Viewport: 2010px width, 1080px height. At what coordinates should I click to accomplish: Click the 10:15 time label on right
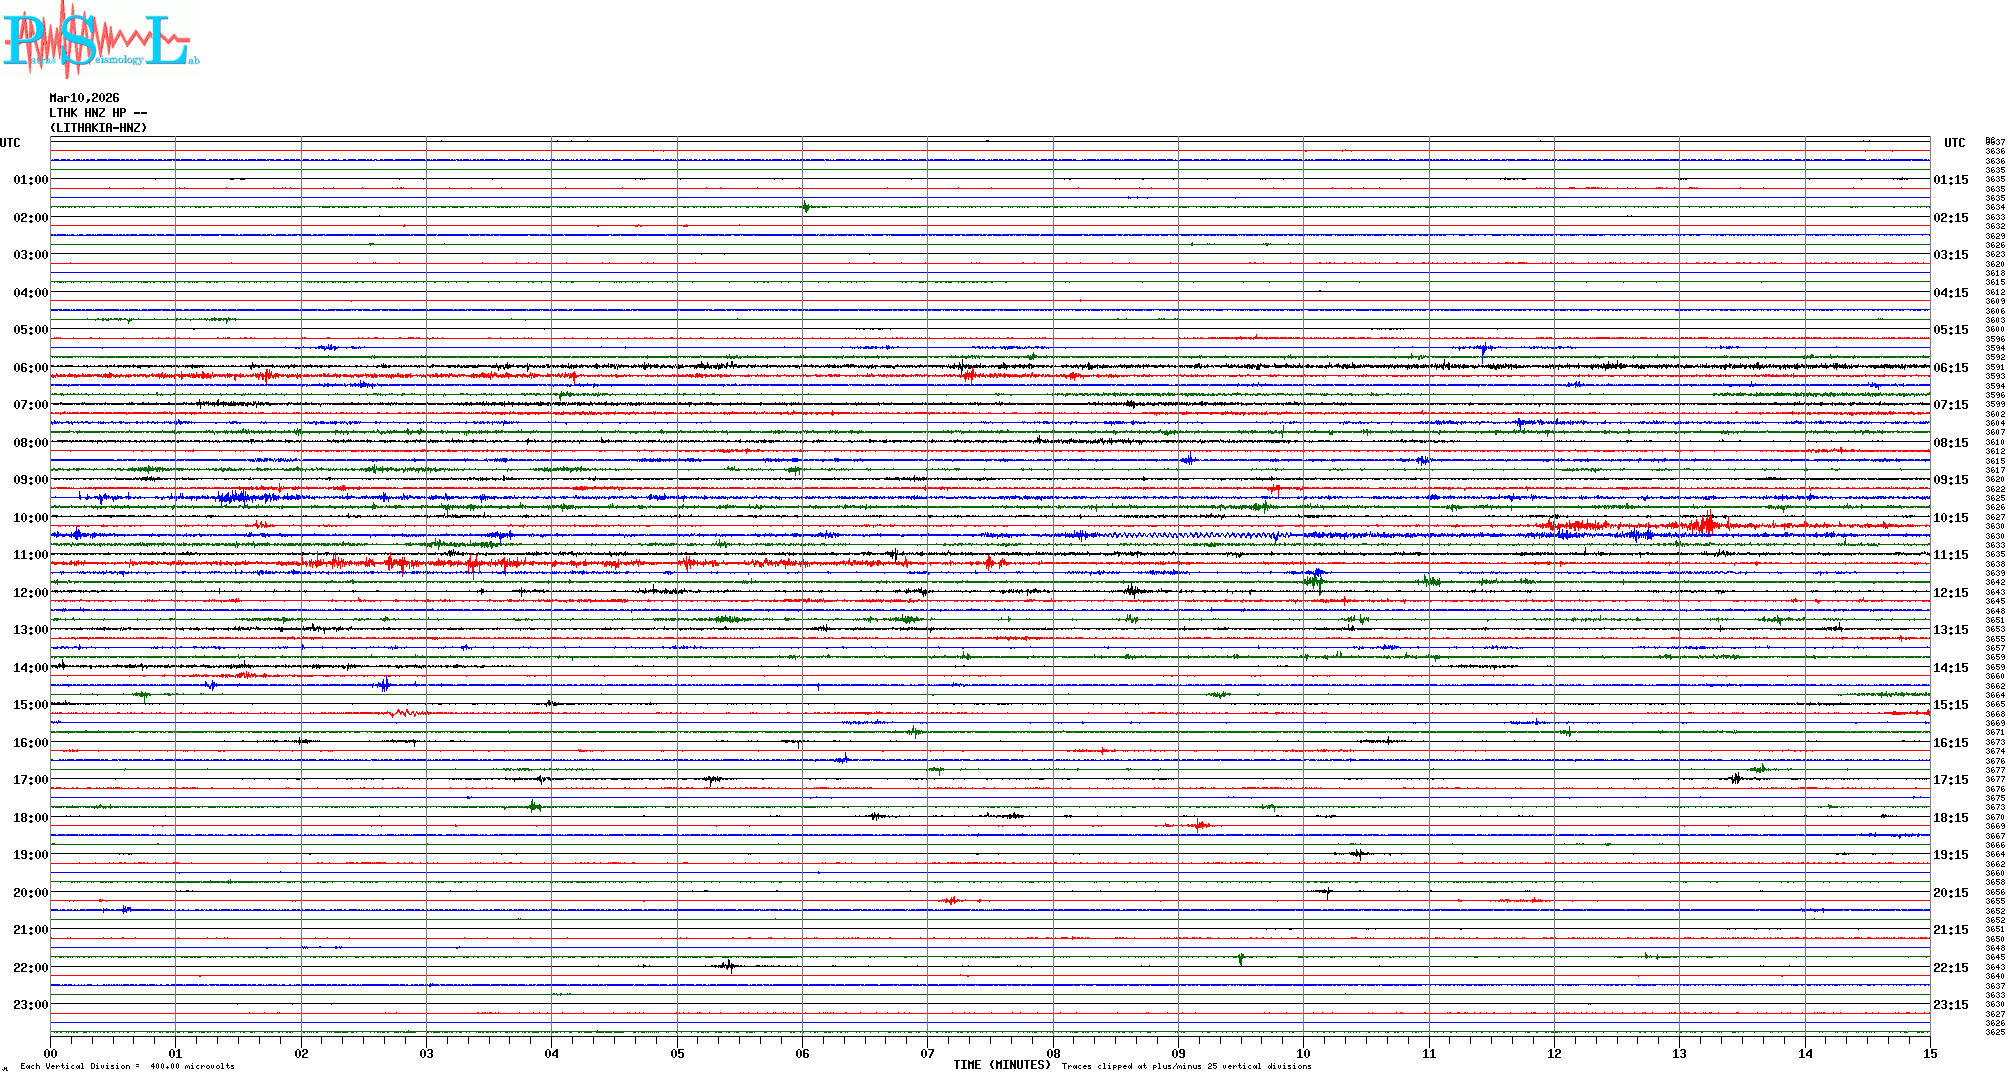[x=1950, y=518]
